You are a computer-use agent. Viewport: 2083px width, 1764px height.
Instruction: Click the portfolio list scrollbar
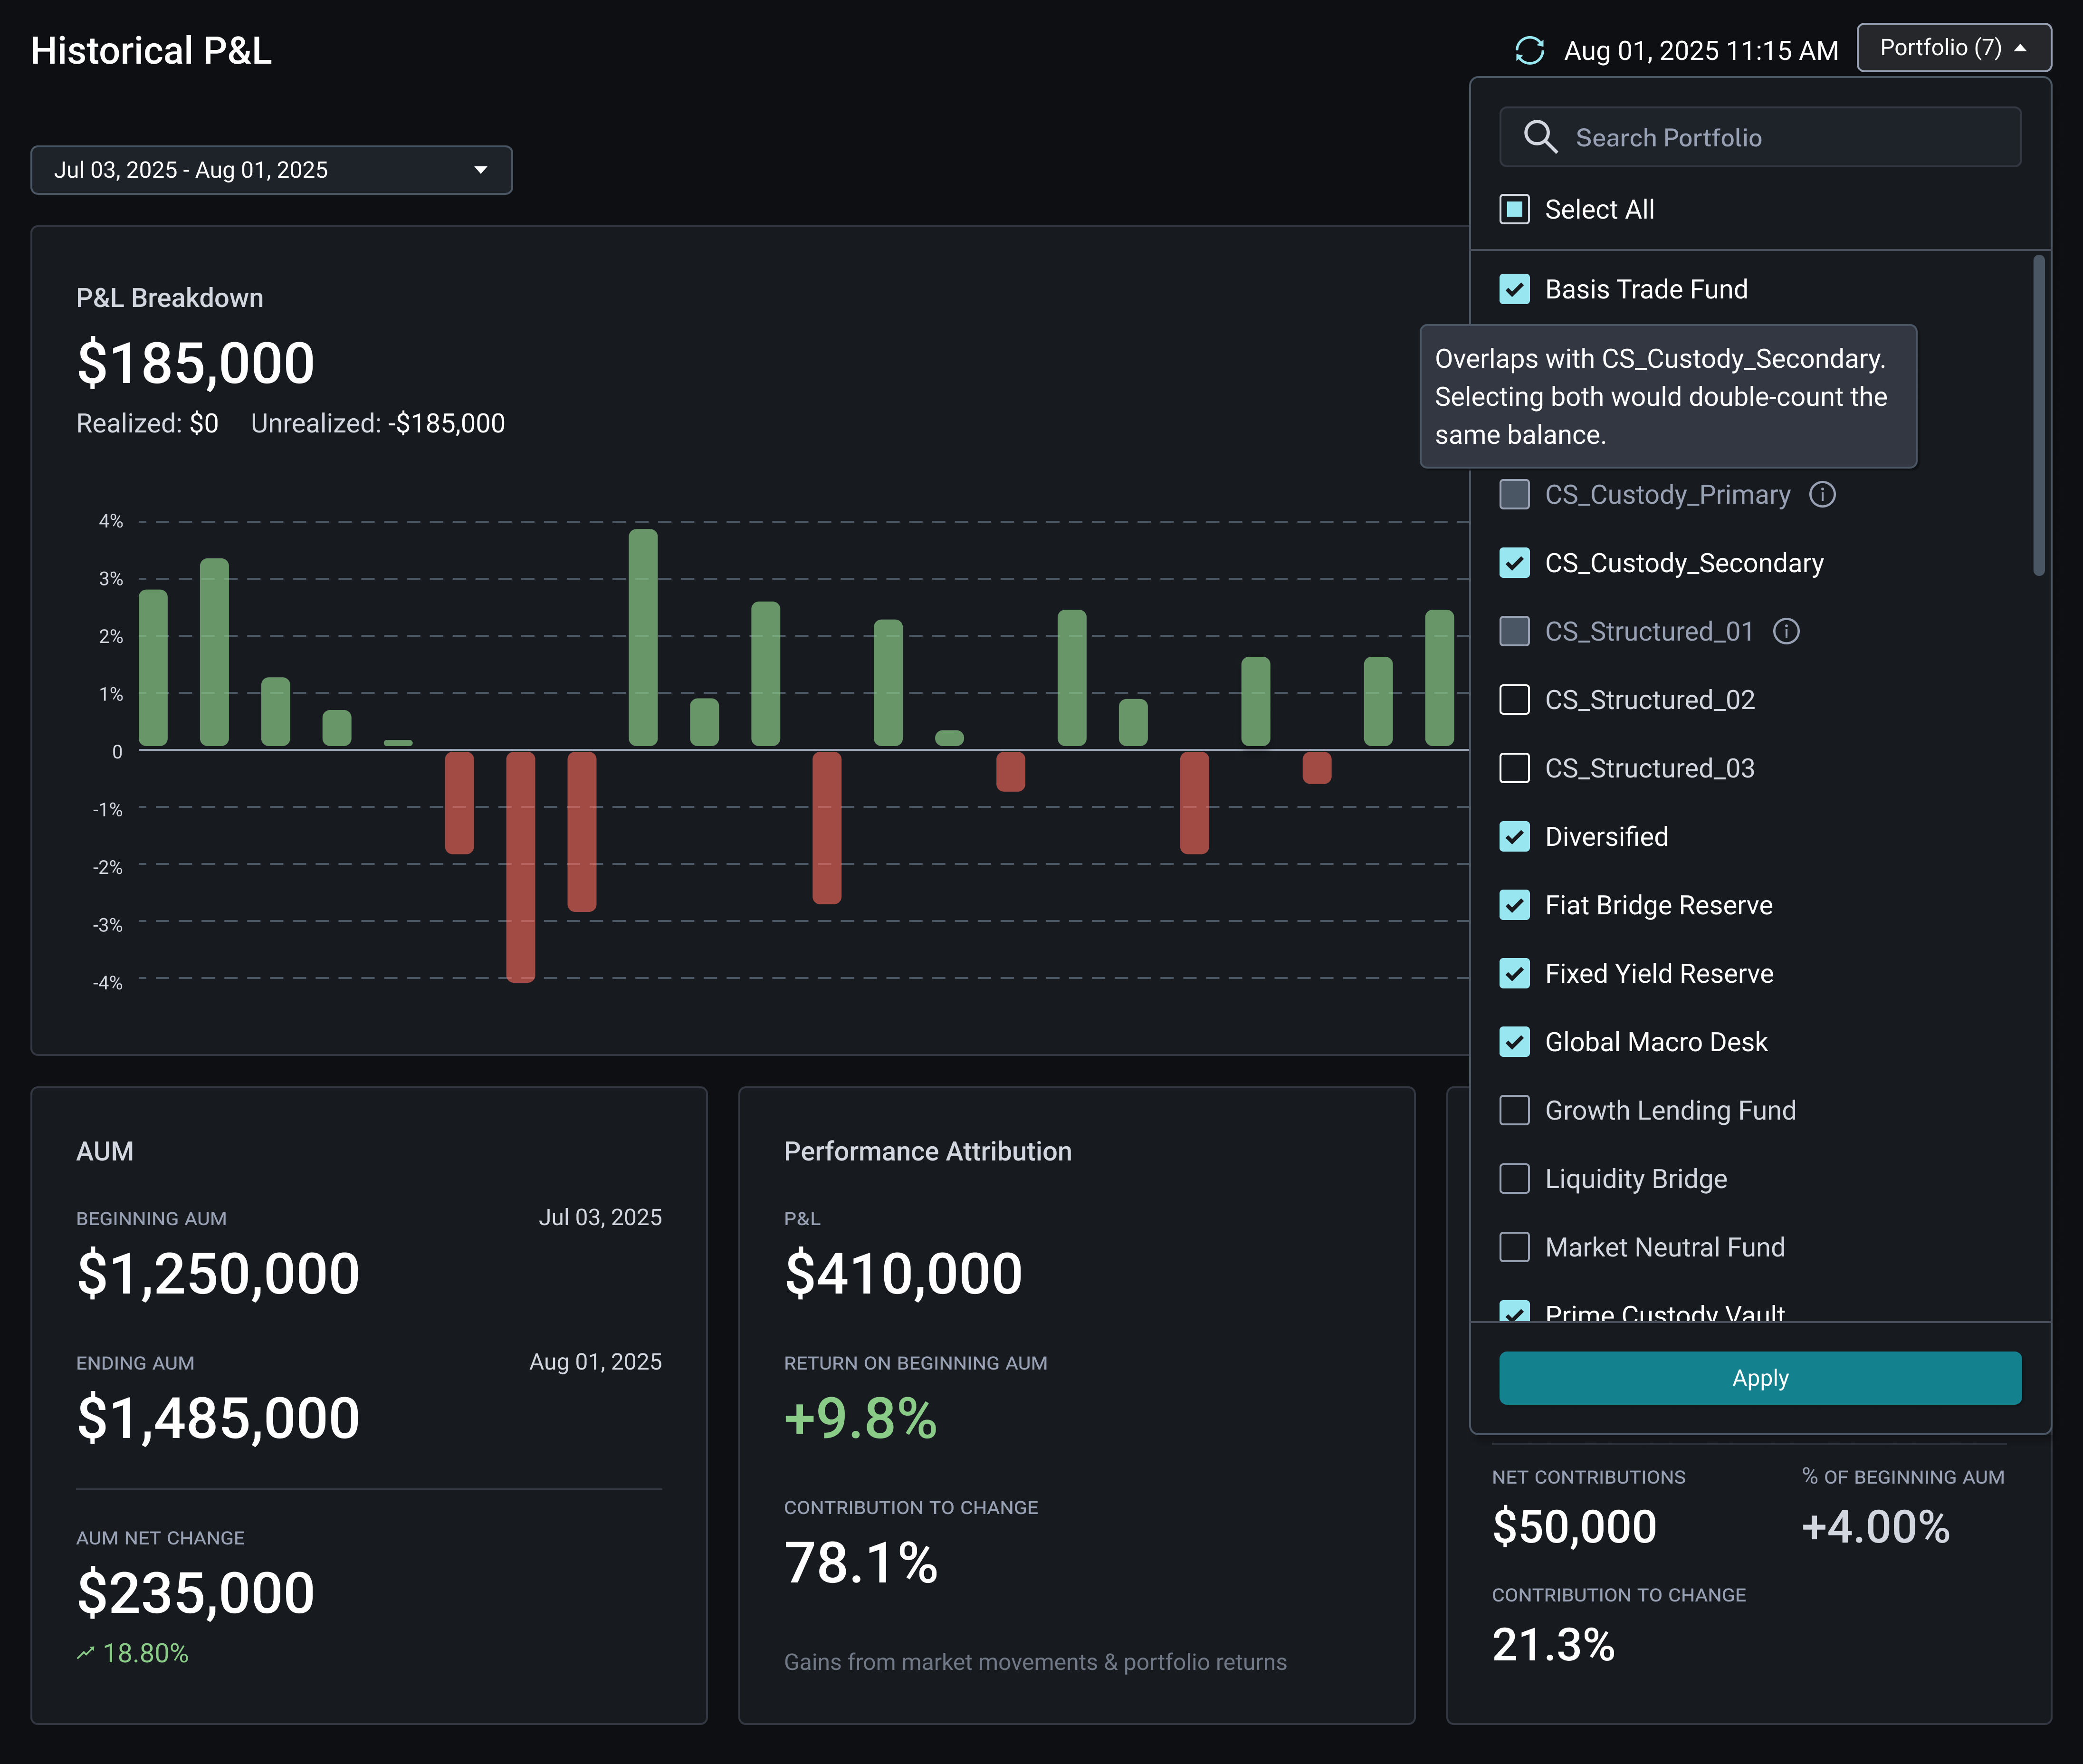[2039, 415]
